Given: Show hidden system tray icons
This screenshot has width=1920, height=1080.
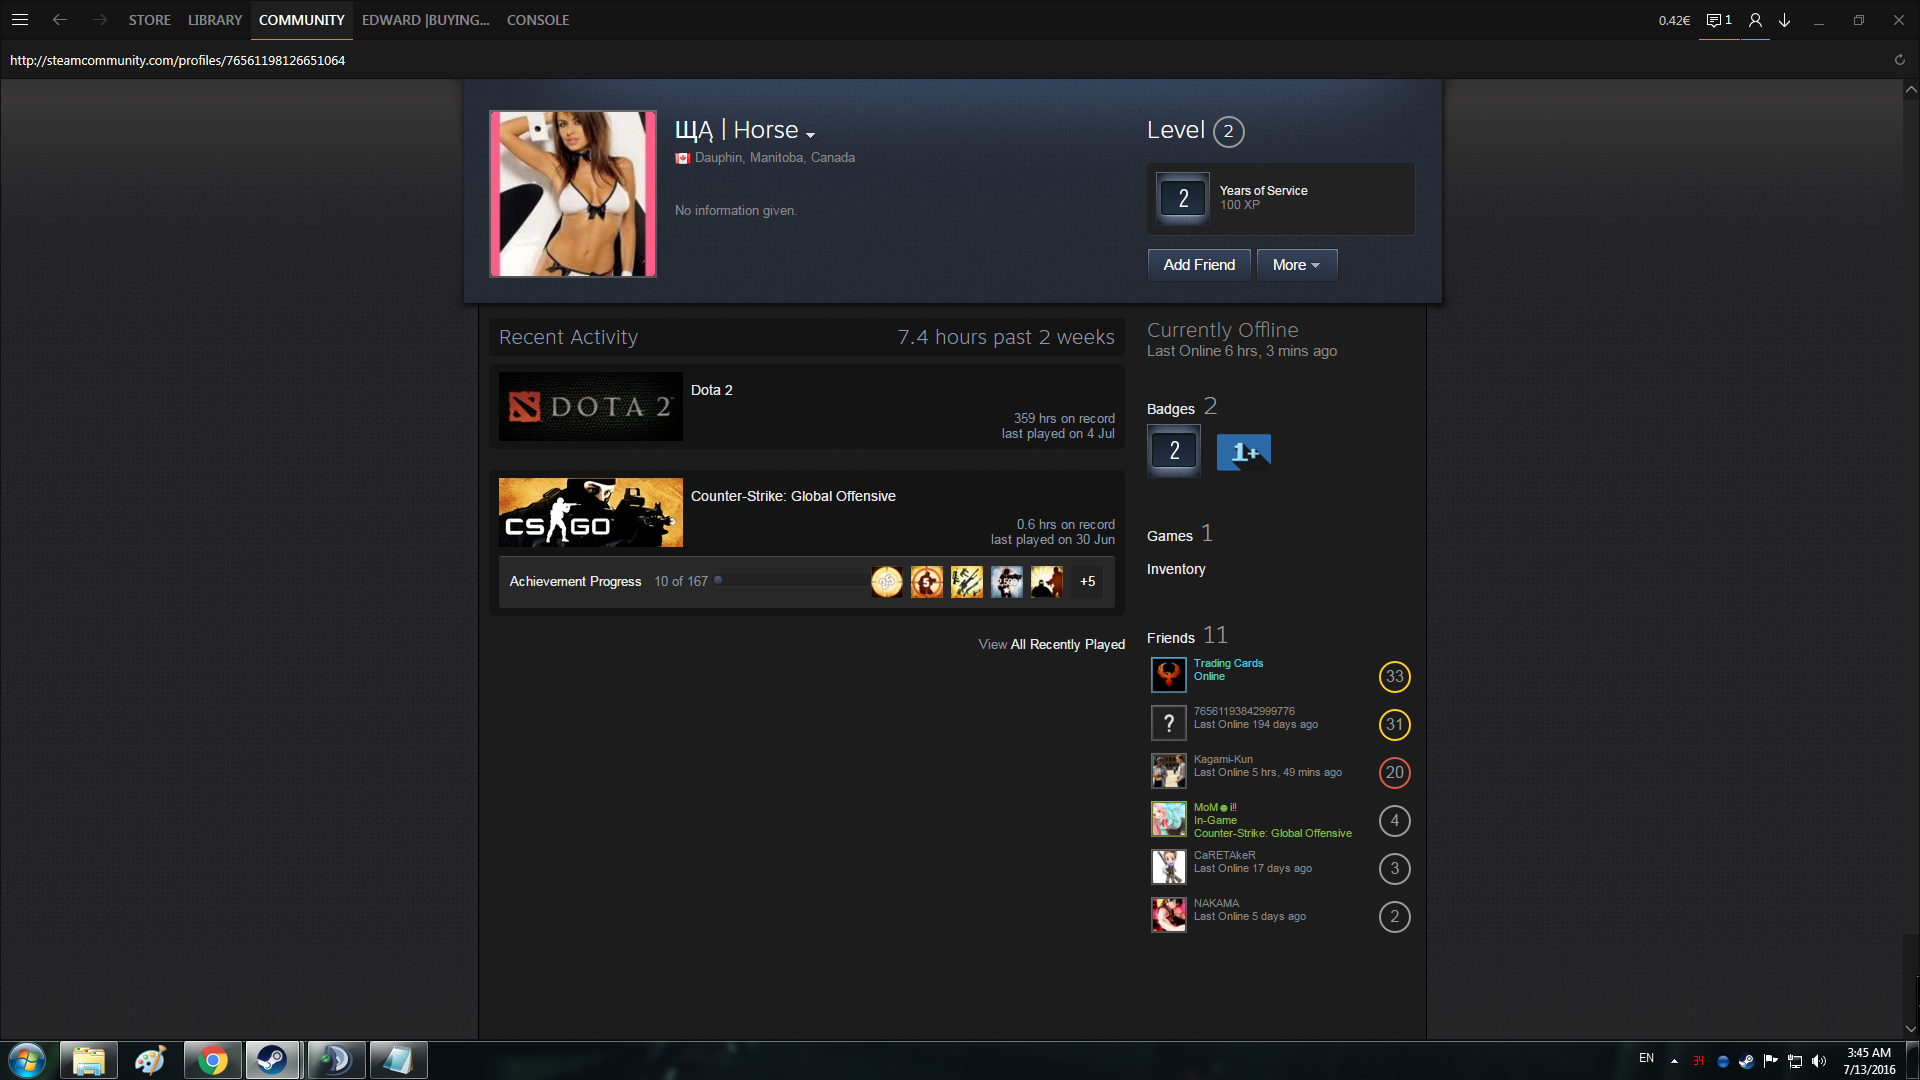Looking at the screenshot, I should (1674, 1061).
